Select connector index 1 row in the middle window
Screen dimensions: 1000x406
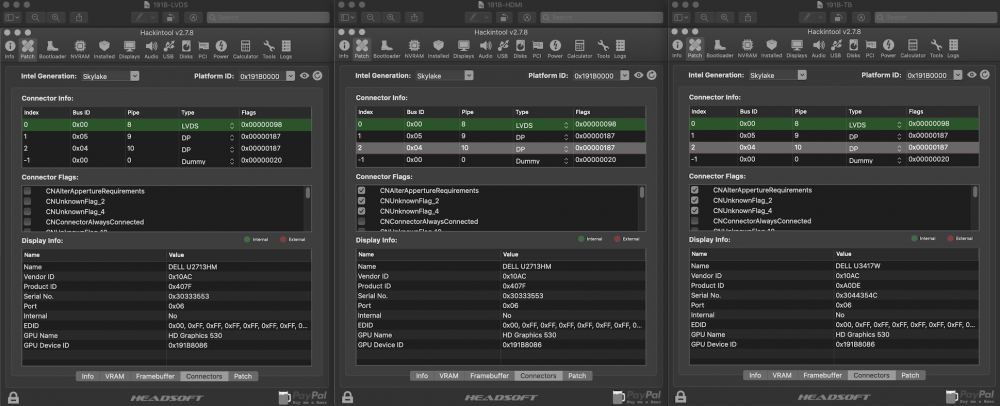(x=501, y=136)
